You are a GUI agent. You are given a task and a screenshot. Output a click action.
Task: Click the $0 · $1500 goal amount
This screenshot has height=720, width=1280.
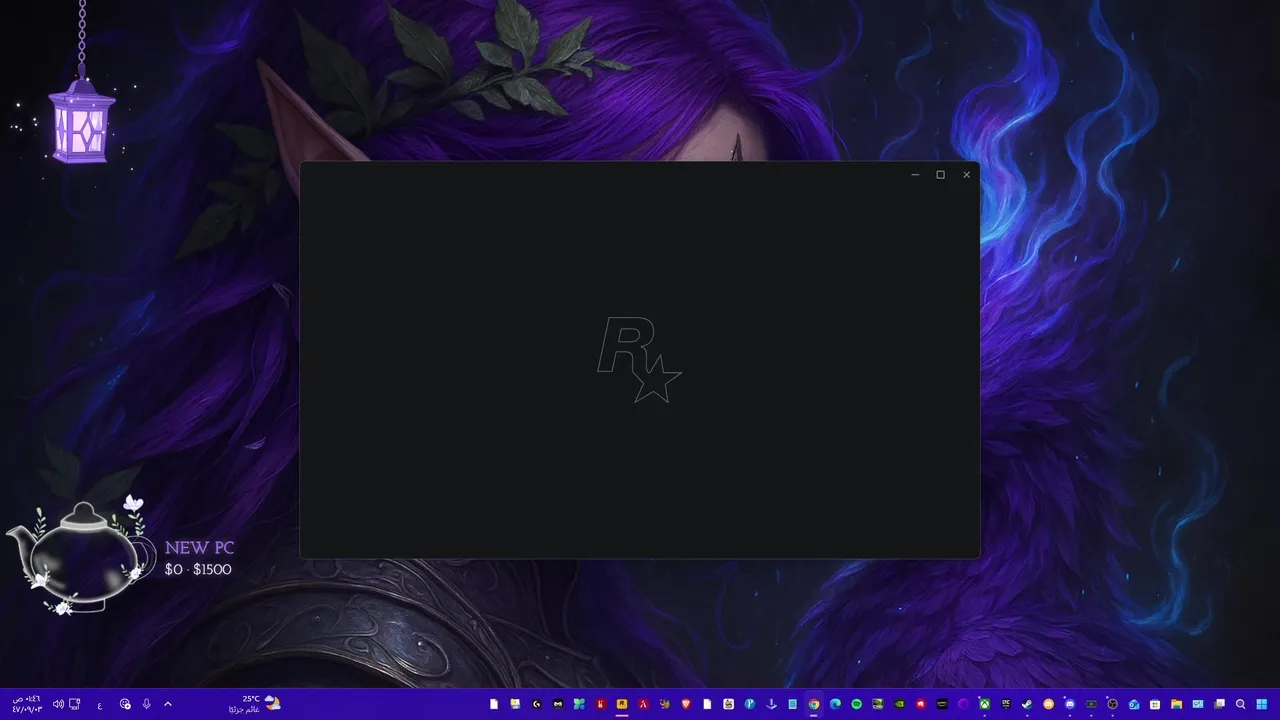198,569
